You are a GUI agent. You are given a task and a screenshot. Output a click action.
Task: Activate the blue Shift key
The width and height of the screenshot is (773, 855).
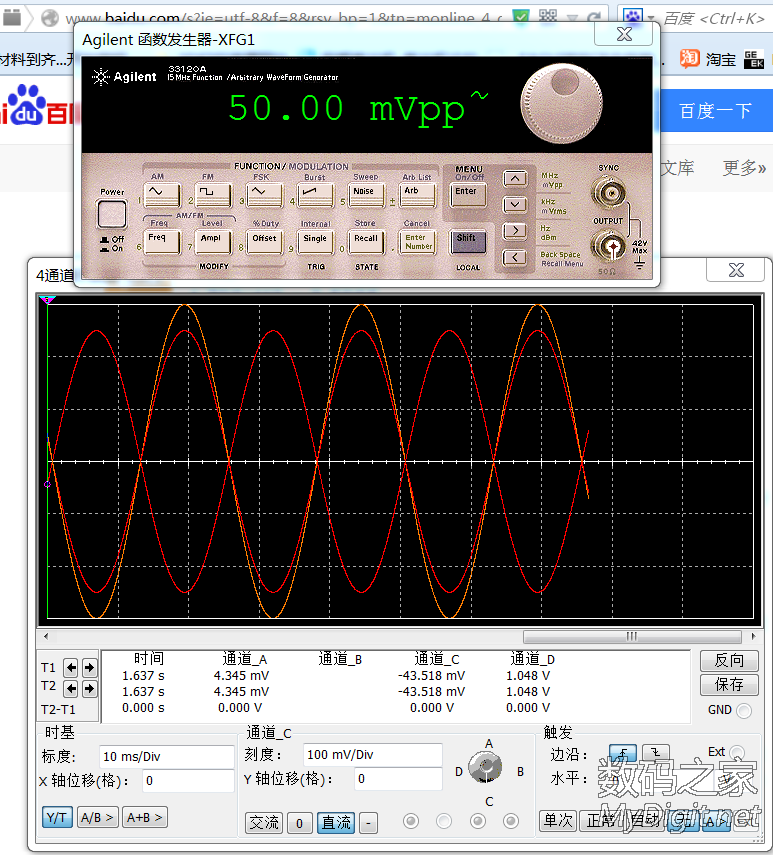468,242
